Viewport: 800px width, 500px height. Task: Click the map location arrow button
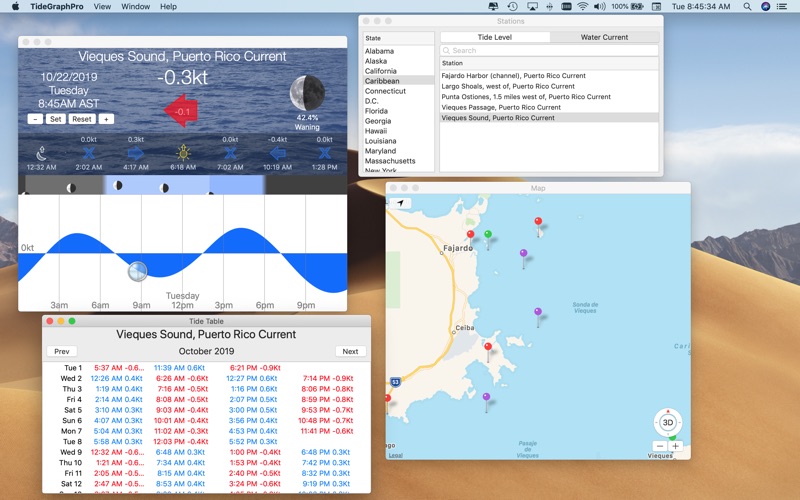pos(401,203)
